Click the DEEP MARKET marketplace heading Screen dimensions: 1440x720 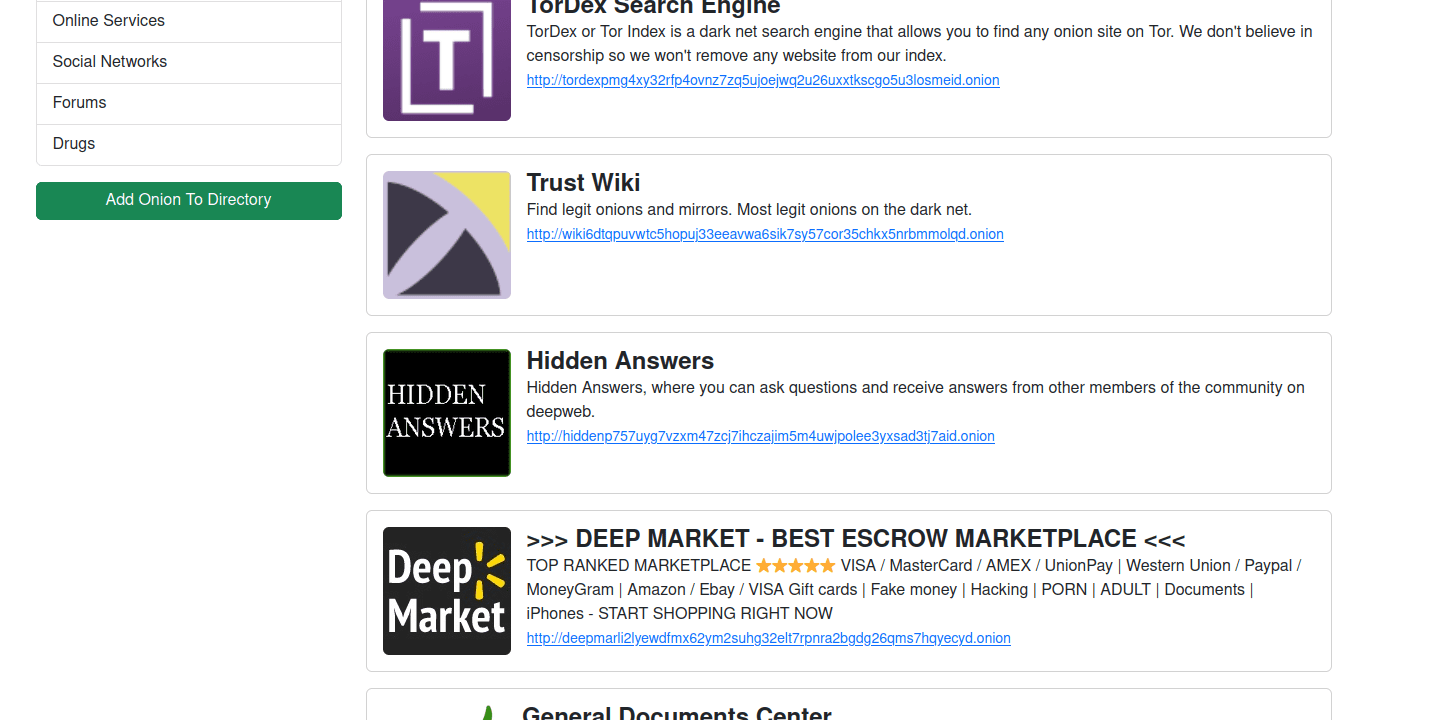coord(856,539)
